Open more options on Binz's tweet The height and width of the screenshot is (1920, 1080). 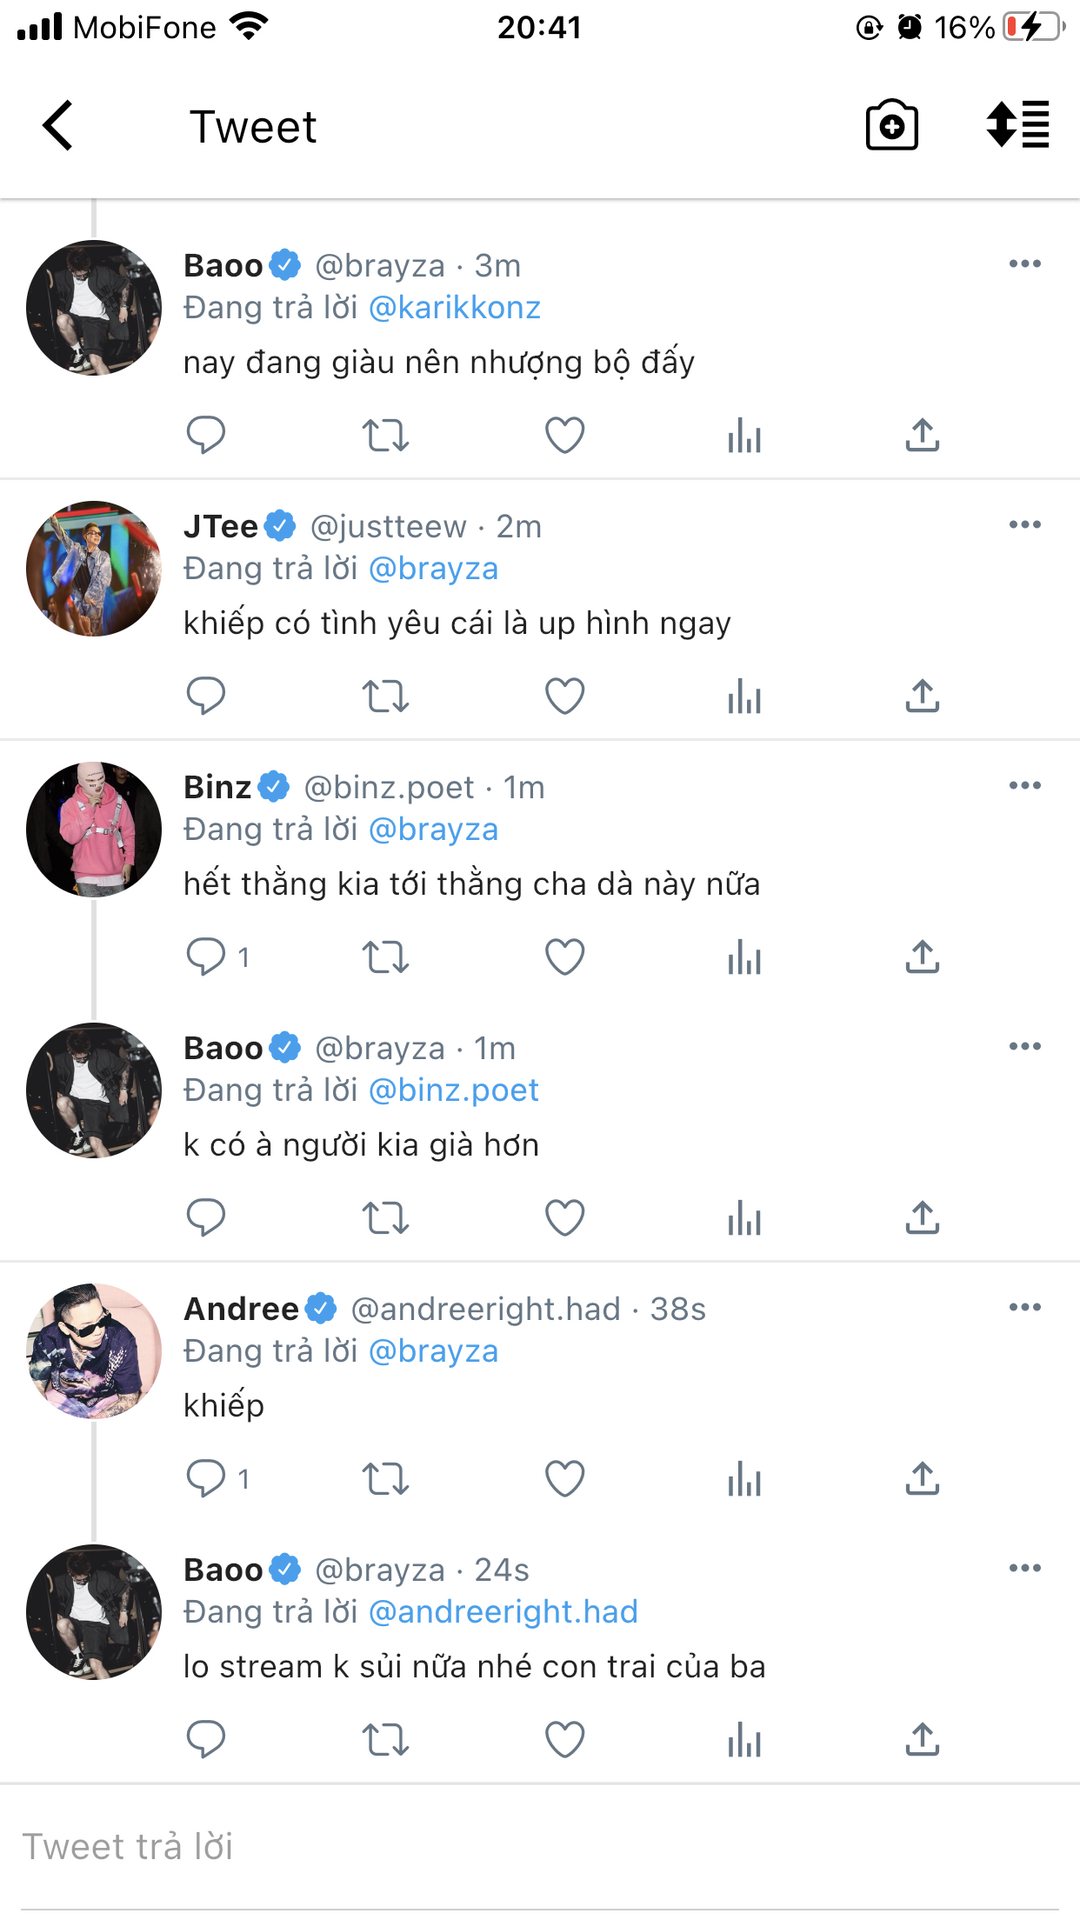[x=1025, y=786]
